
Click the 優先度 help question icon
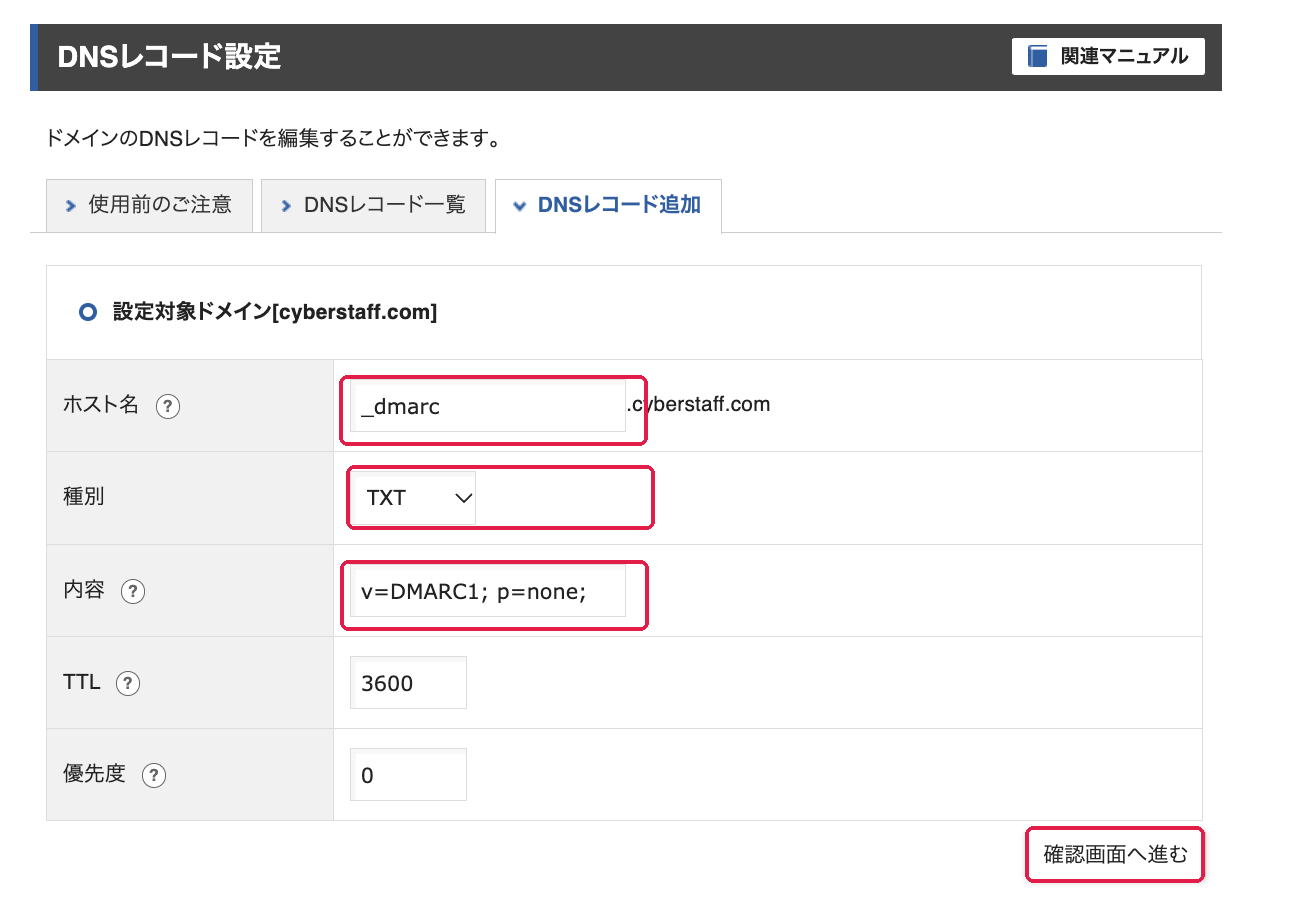(x=154, y=776)
